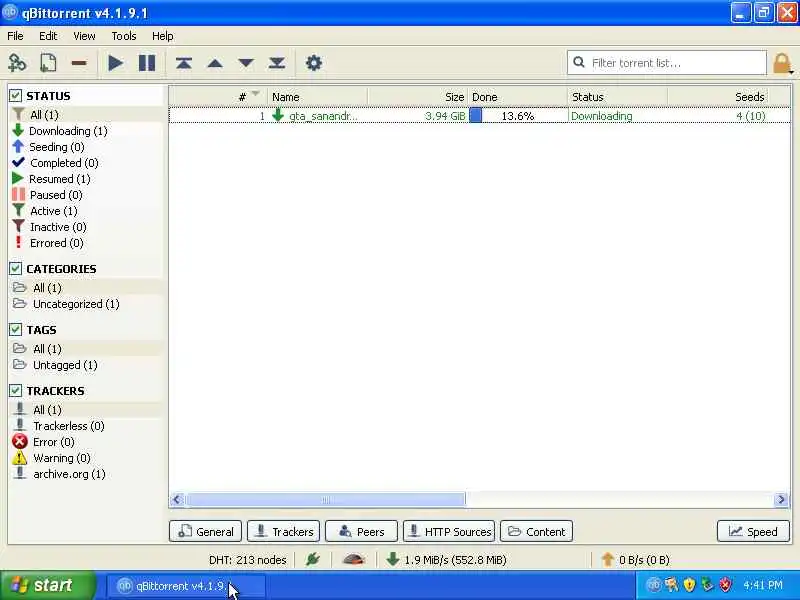800x600 pixels.
Task: Open the Help menu
Action: point(163,36)
